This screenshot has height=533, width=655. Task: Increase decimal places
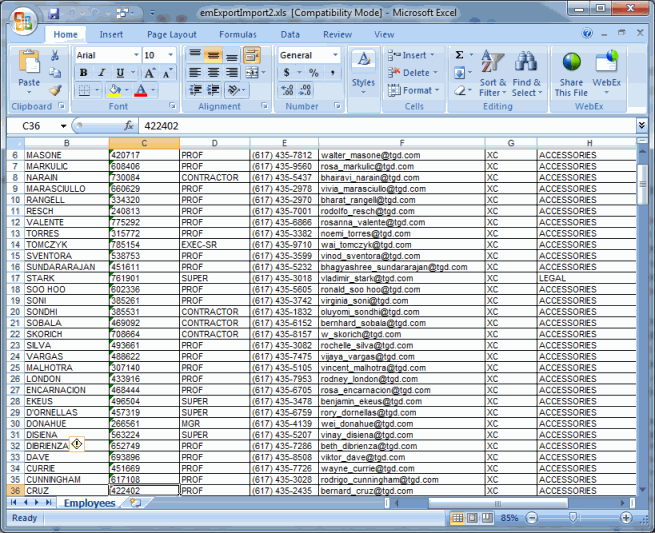click(x=287, y=90)
